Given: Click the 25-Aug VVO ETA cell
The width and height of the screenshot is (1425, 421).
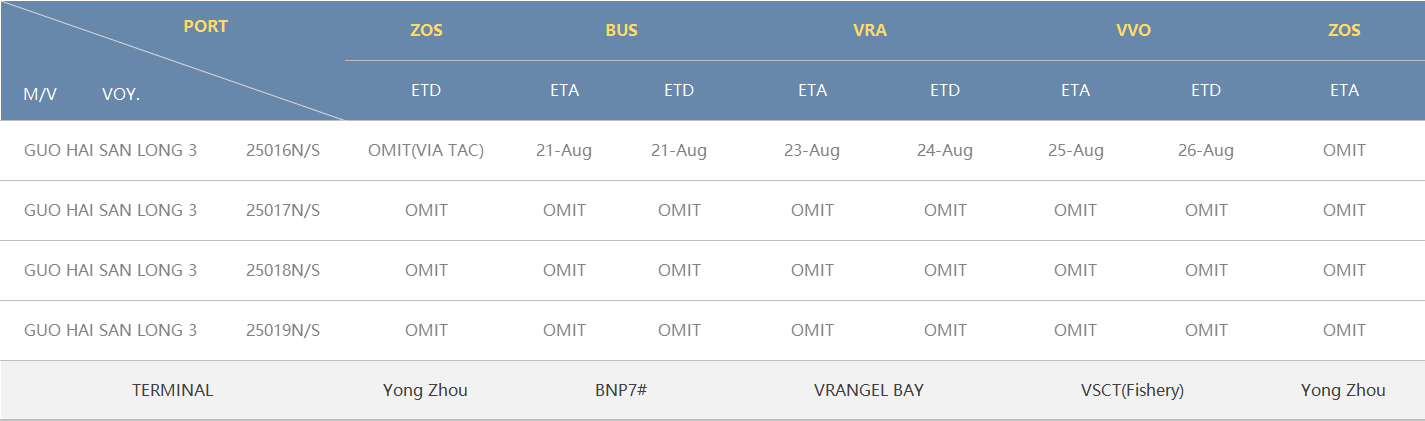Looking at the screenshot, I should coord(1076,151).
